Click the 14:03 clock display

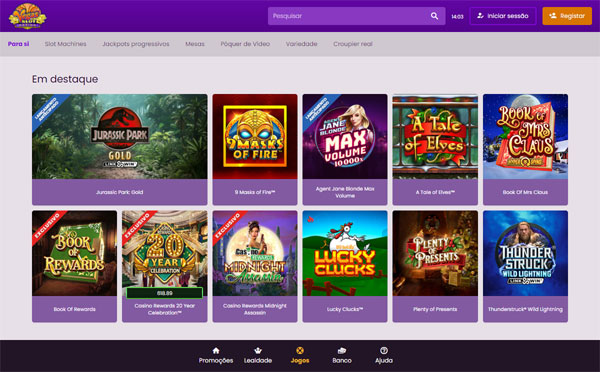click(x=457, y=16)
